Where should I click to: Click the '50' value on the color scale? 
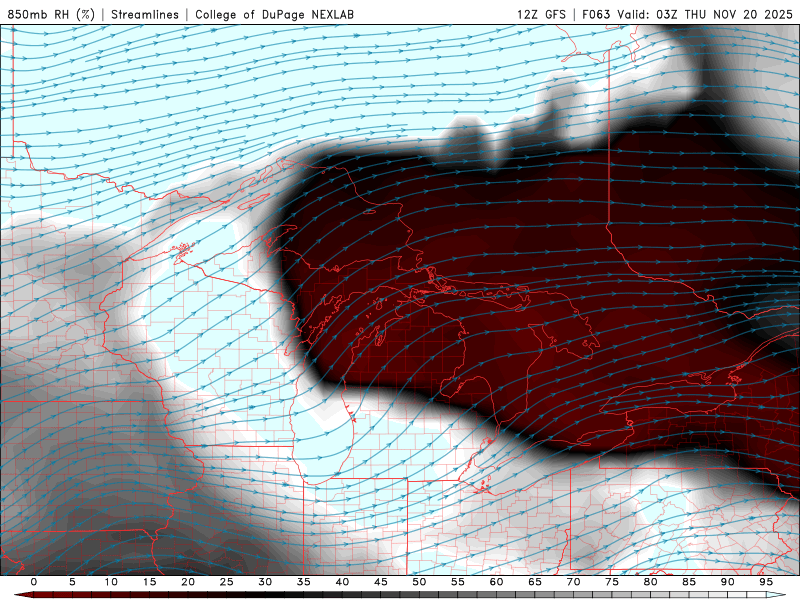click(419, 582)
